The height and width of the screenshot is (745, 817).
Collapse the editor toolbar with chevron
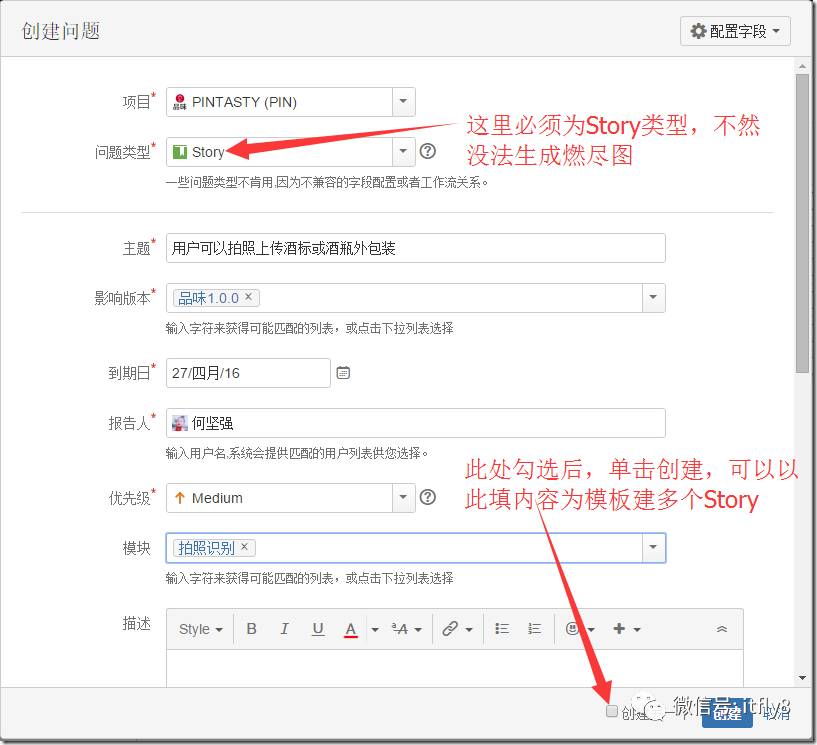[722, 629]
